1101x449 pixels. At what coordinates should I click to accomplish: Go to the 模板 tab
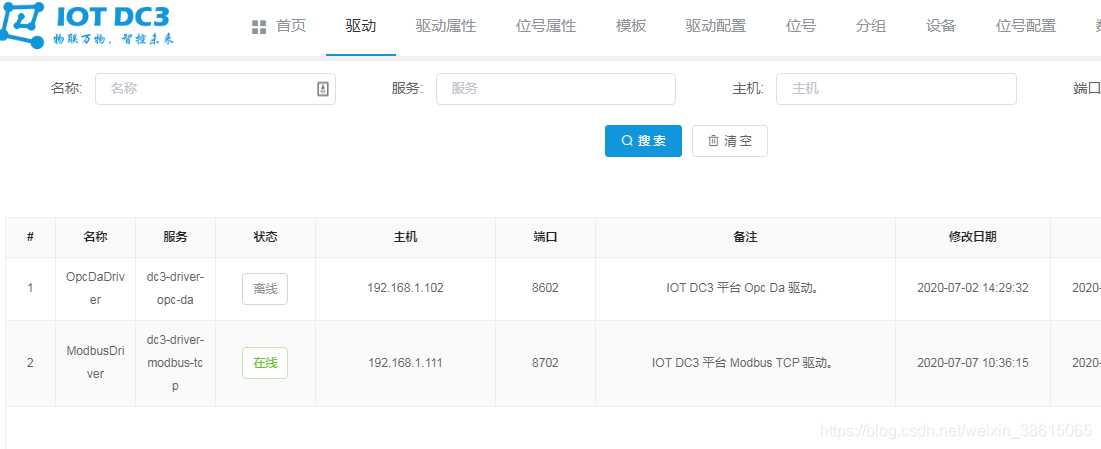point(631,27)
